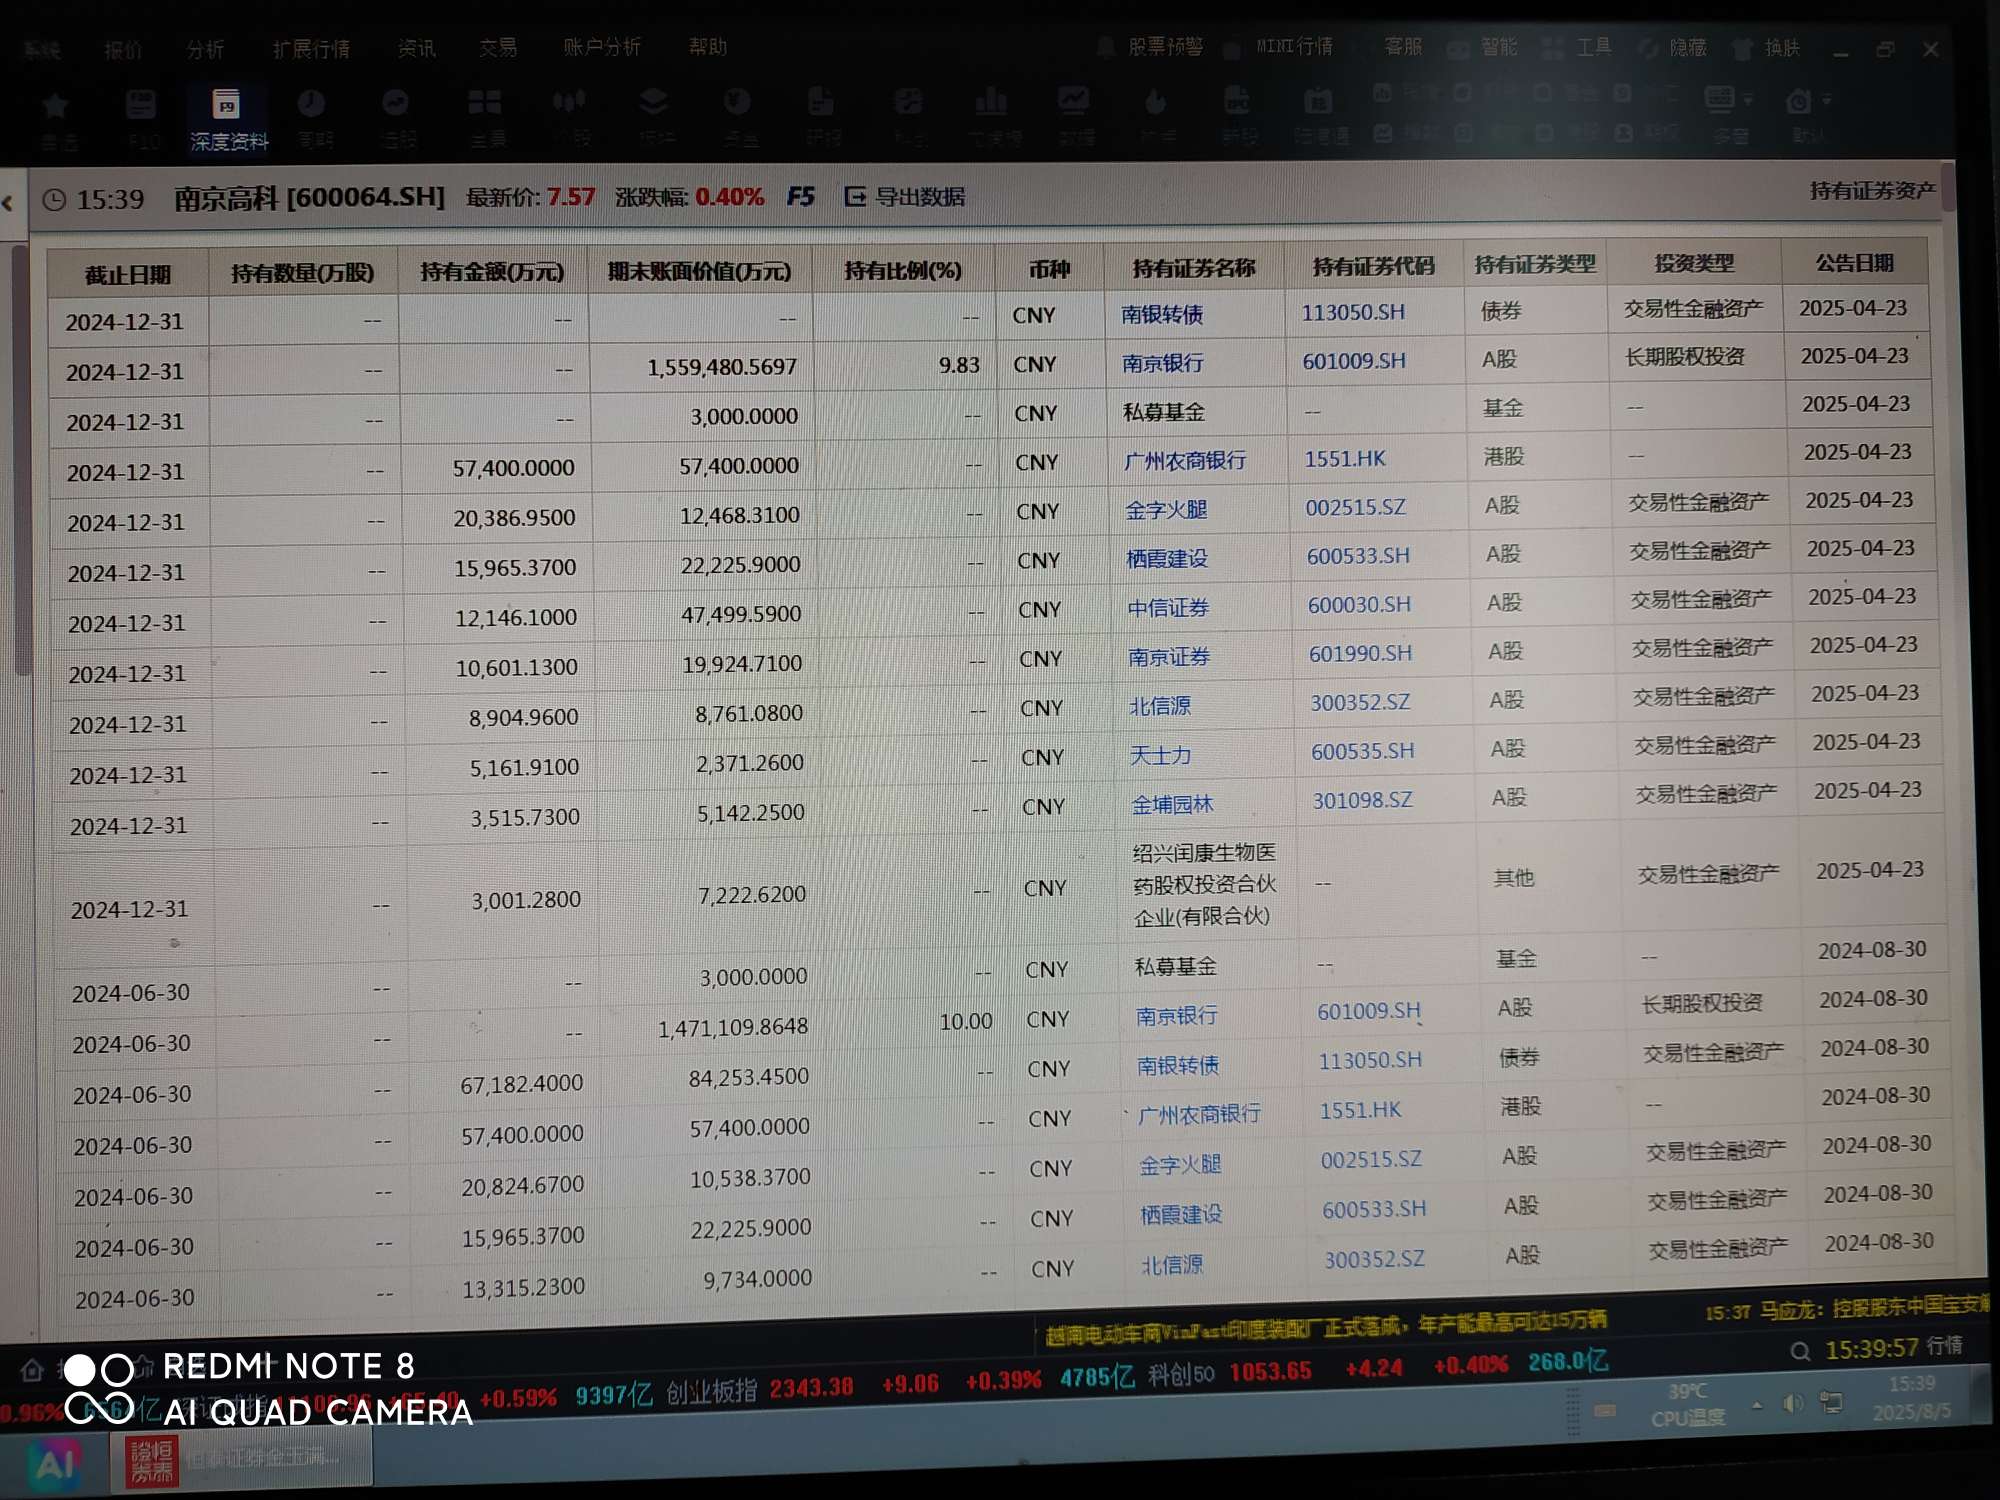Open the candlestick chart toolbar icon
Image resolution: width=2000 pixels, height=1500 pixels.
(x=569, y=101)
